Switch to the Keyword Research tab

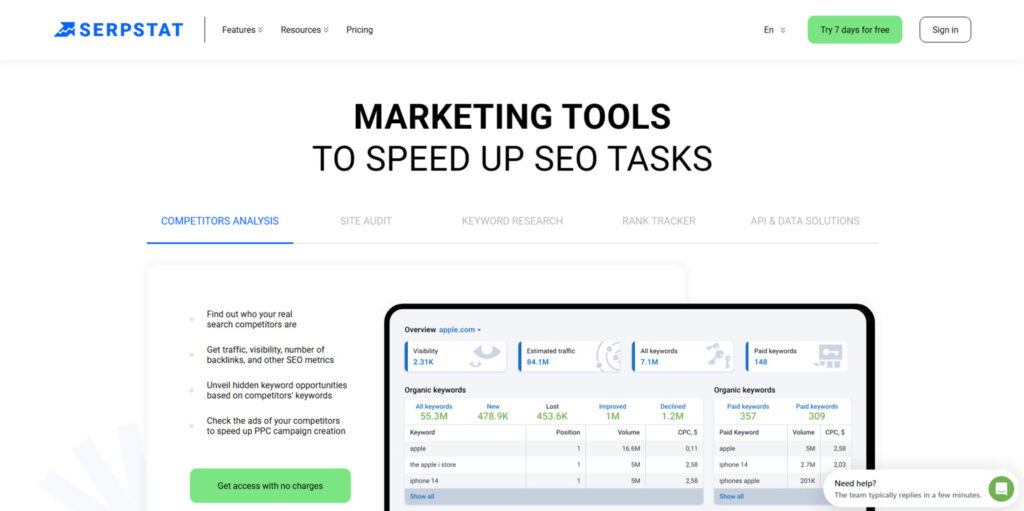pyautogui.click(x=512, y=221)
